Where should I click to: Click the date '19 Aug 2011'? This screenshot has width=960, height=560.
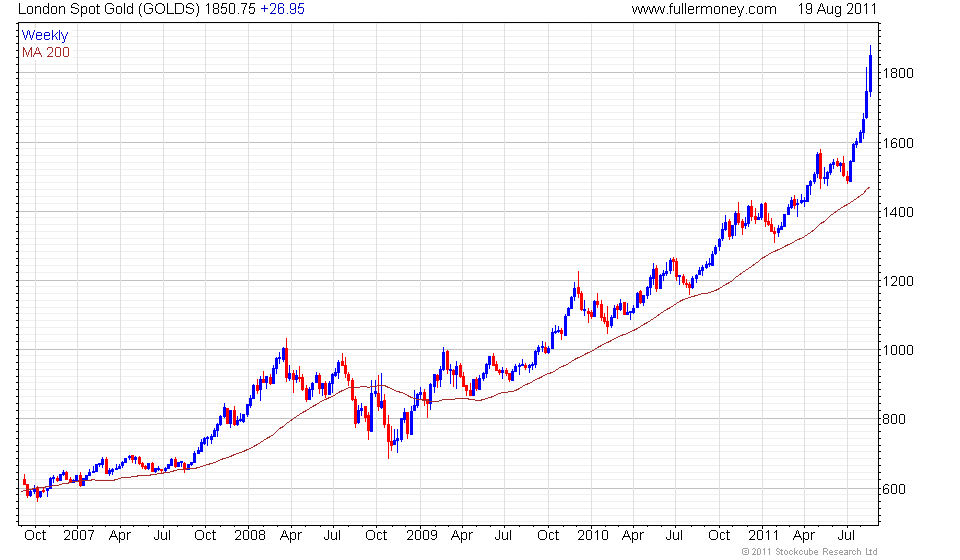pyautogui.click(x=837, y=9)
